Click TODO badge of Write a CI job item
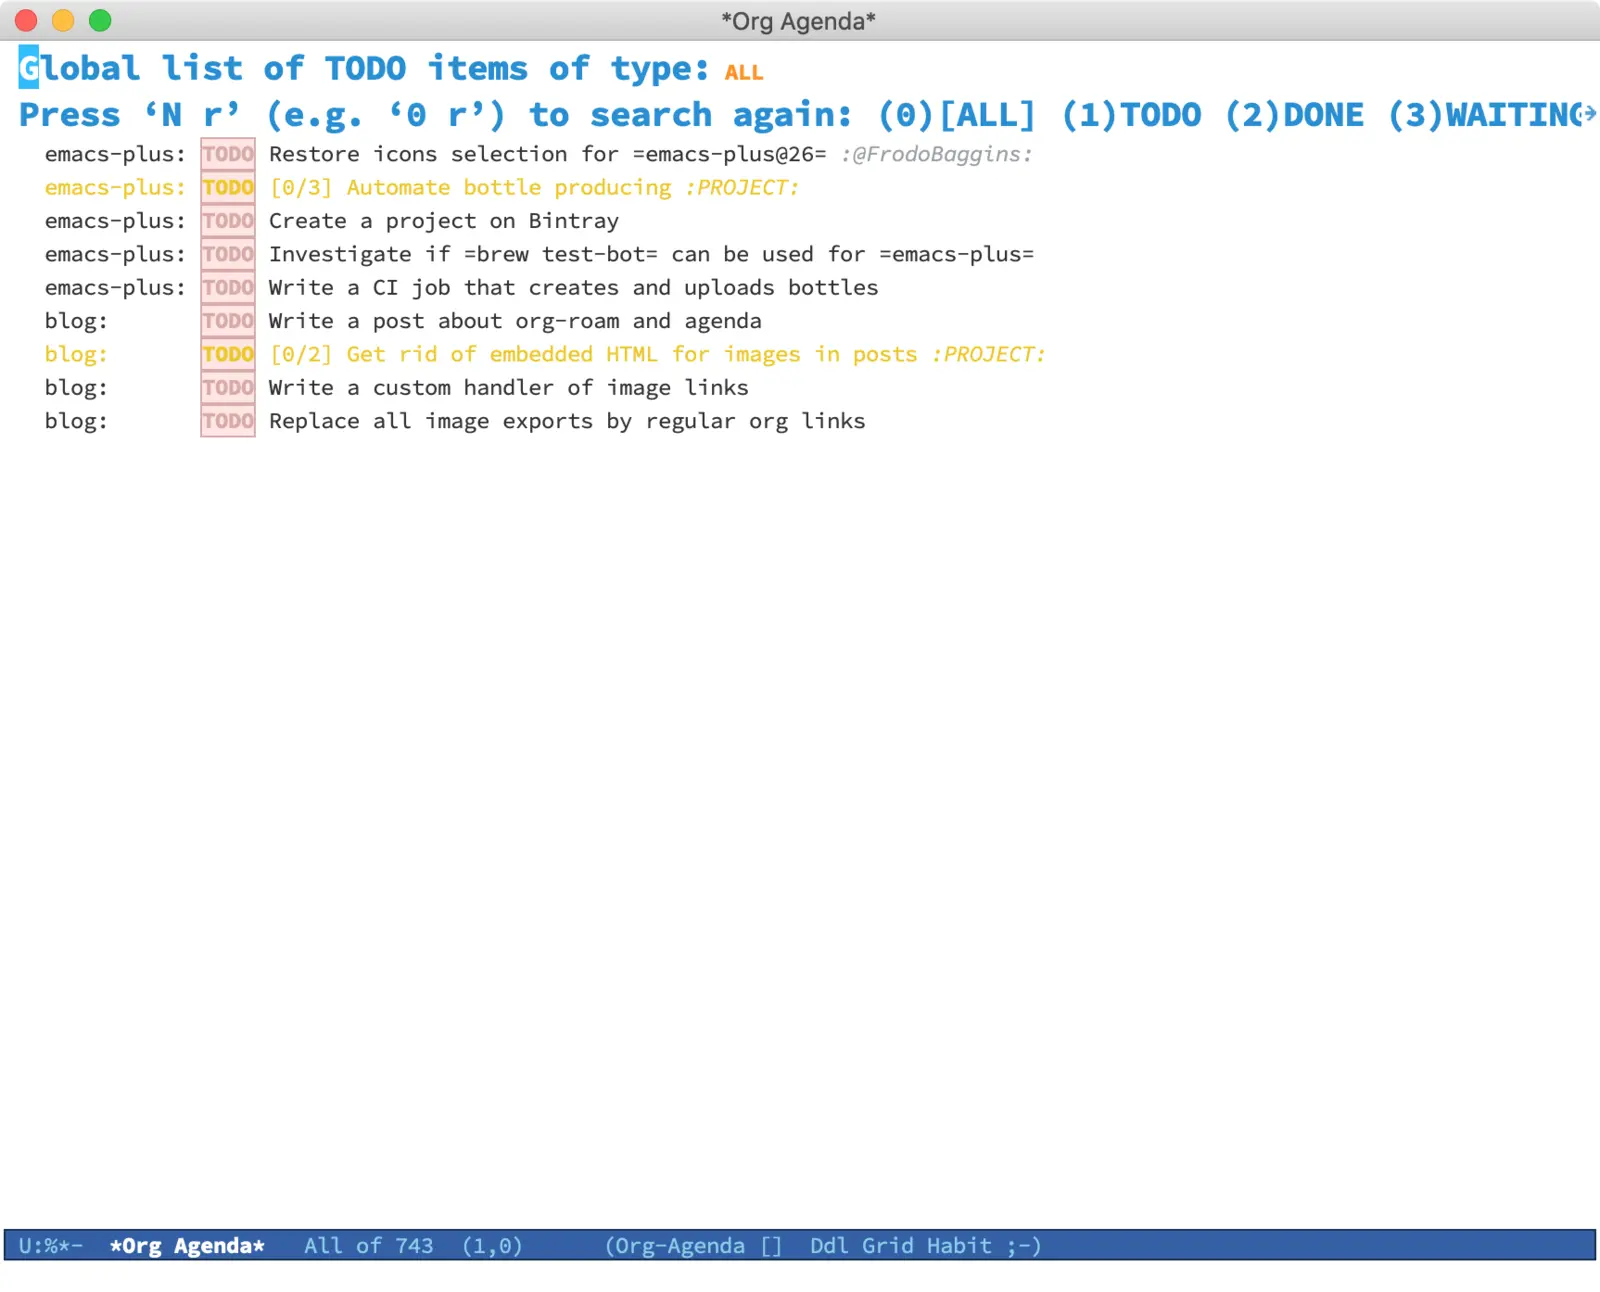The width and height of the screenshot is (1600, 1292). [x=228, y=288]
